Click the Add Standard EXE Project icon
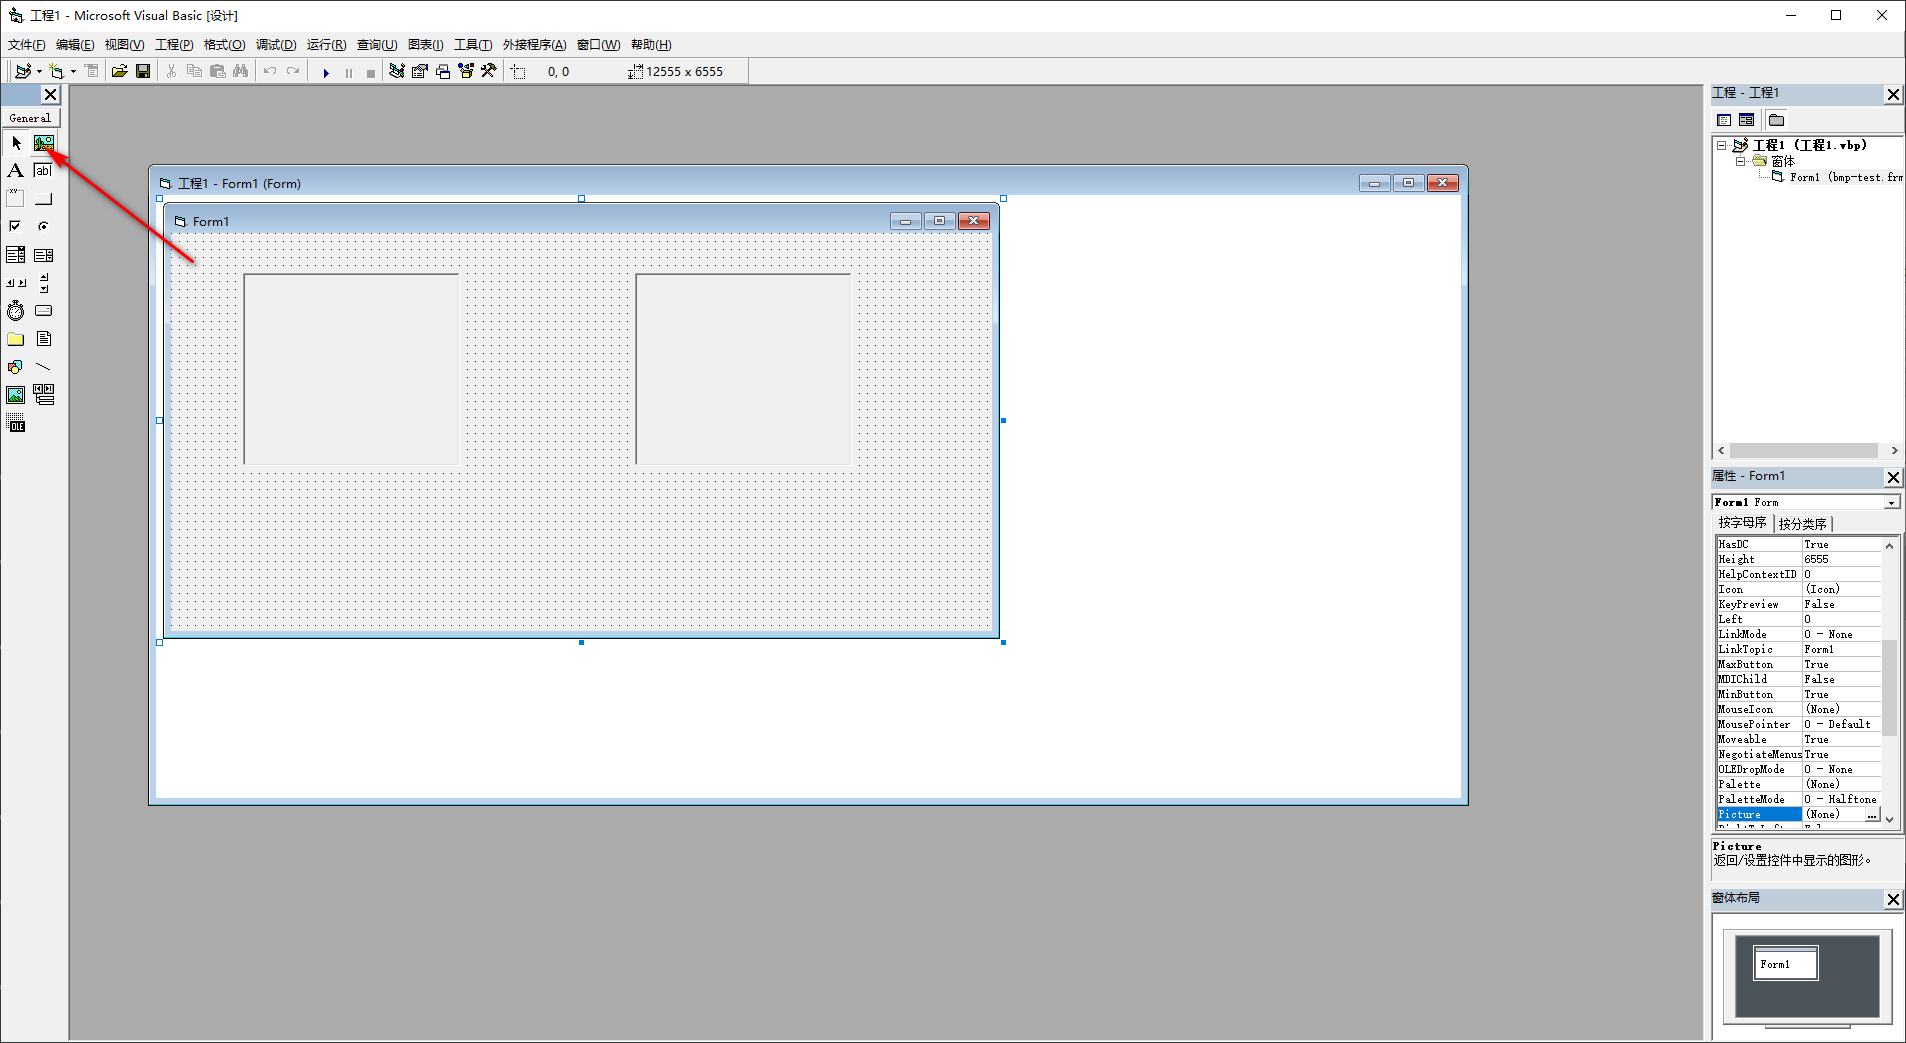1906x1043 pixels. pos(22,71)
